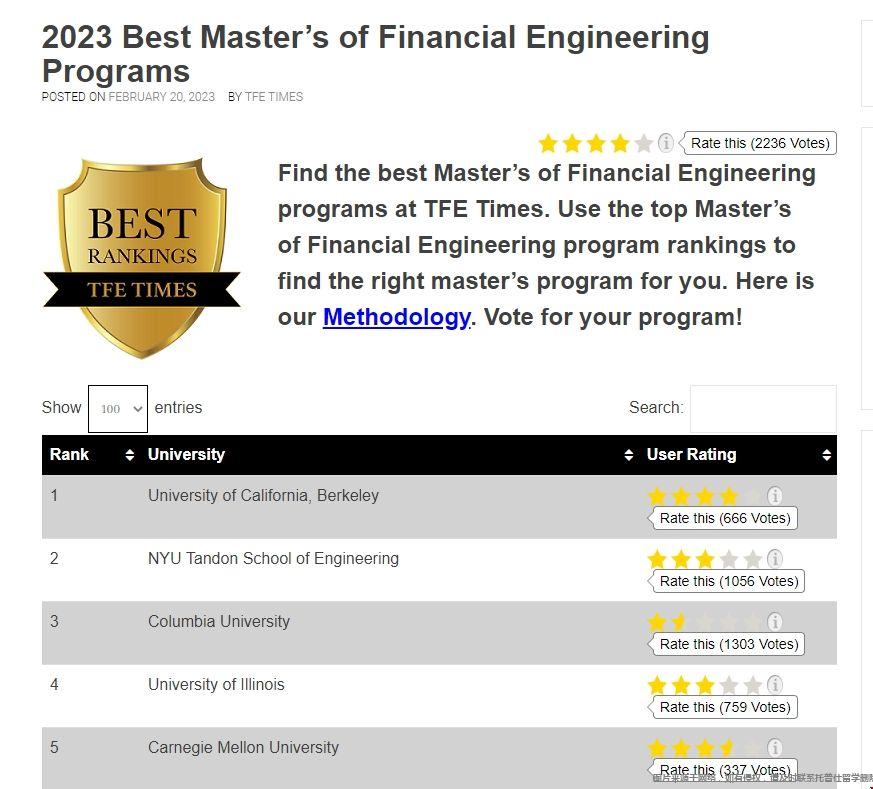Rate Columbia University three stars
873x789 pixels.
pos(704,621)
